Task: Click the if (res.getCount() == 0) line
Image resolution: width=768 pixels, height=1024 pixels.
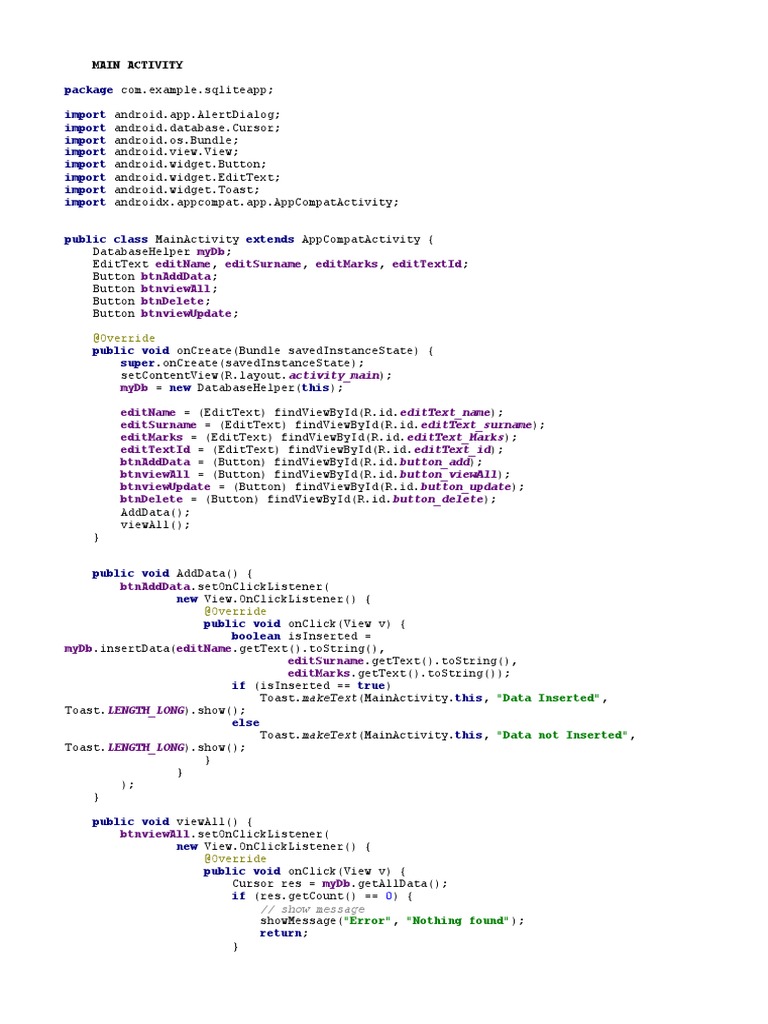Action: (x=322, y=897)
